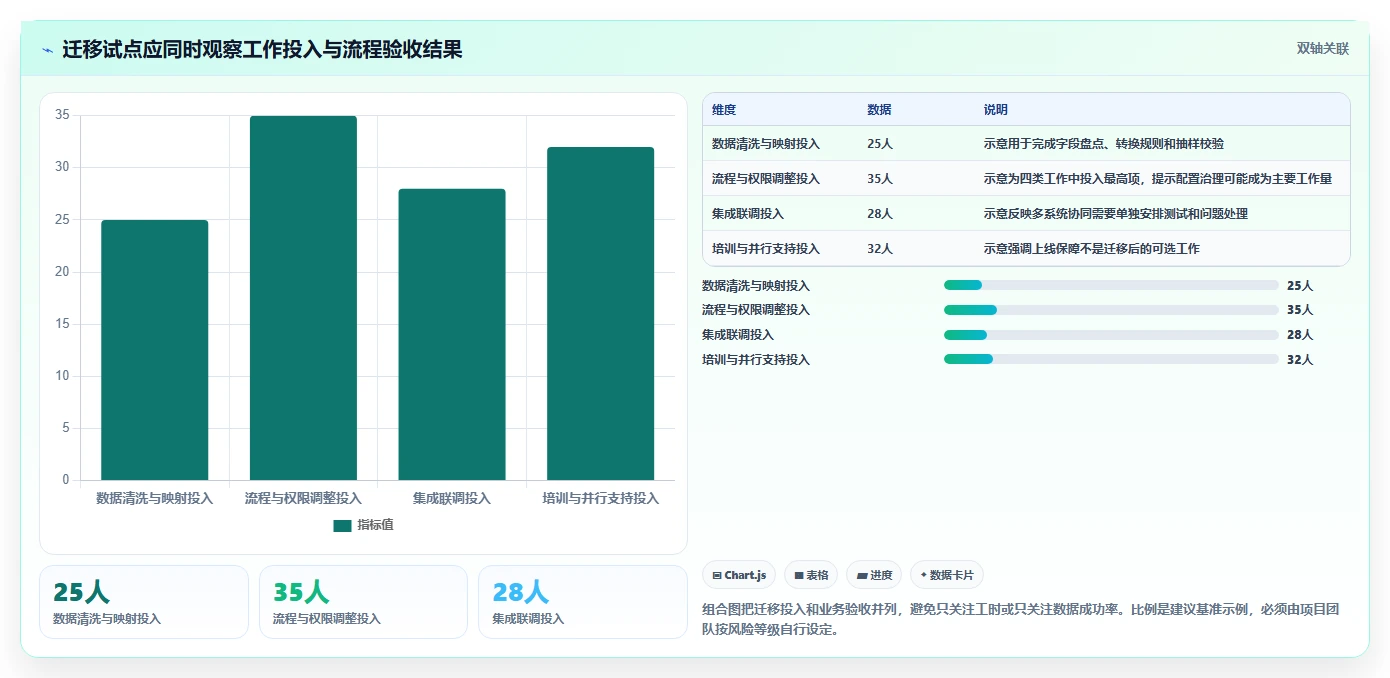Click x-axis label 培训与并行支持投入
This screenshot has height=678, width=1390.
point(600,498)
